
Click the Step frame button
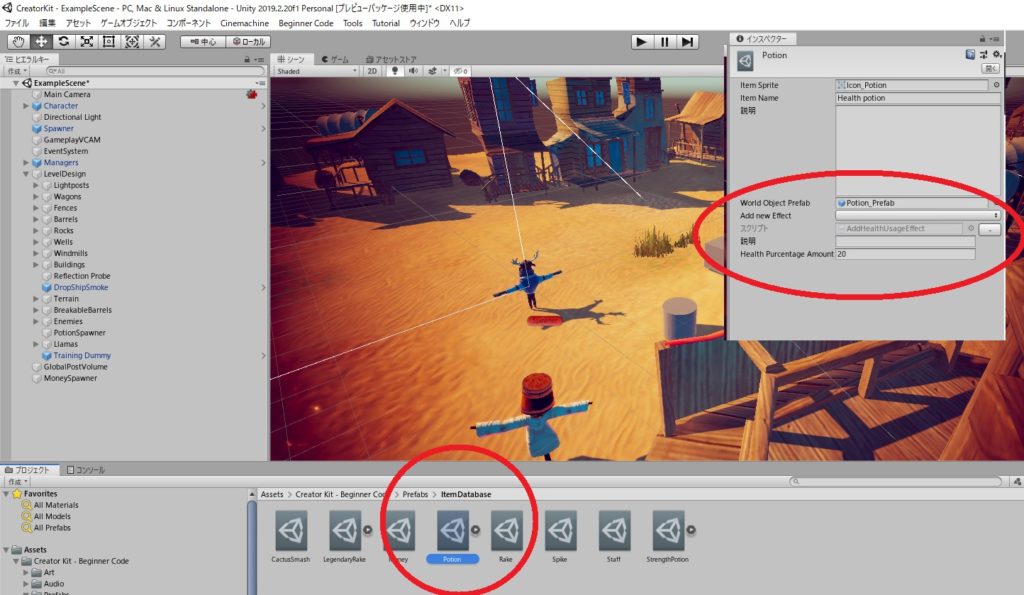coord(687,42)
